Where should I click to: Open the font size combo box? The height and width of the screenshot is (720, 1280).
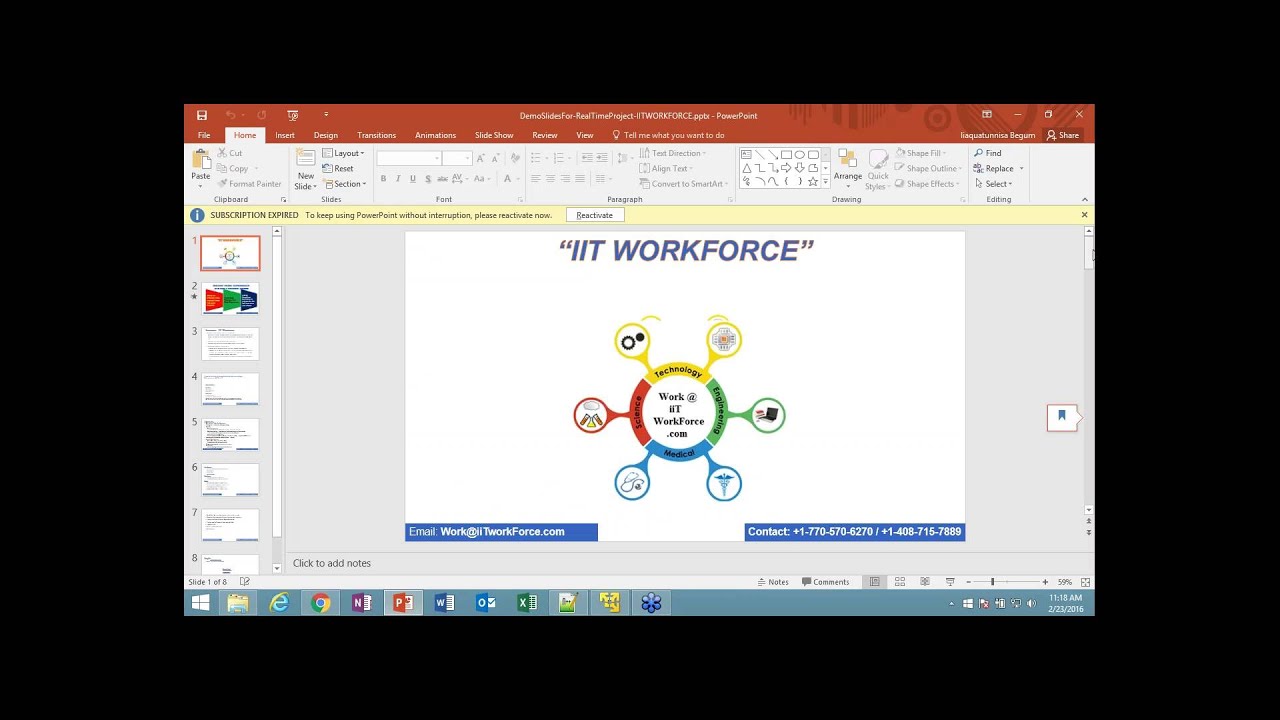457,158
